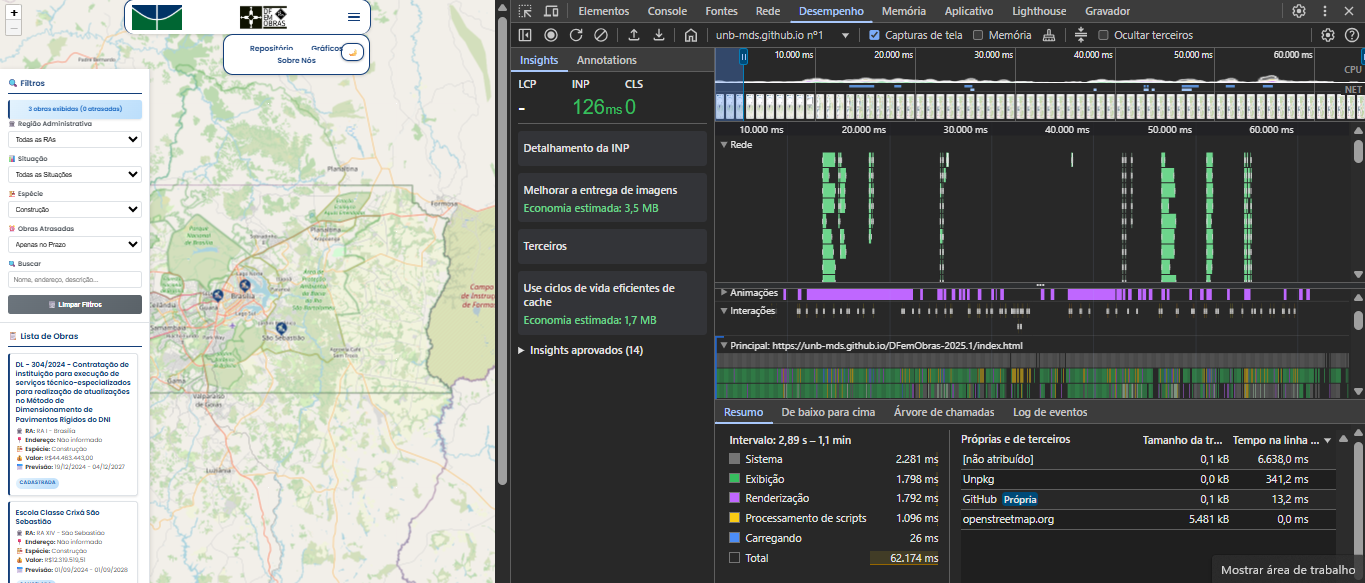Image resolution: width=1365 pixels, height=583 pixels.
Task: Switch to Log de eventos tab
Action: [1050, 412]
